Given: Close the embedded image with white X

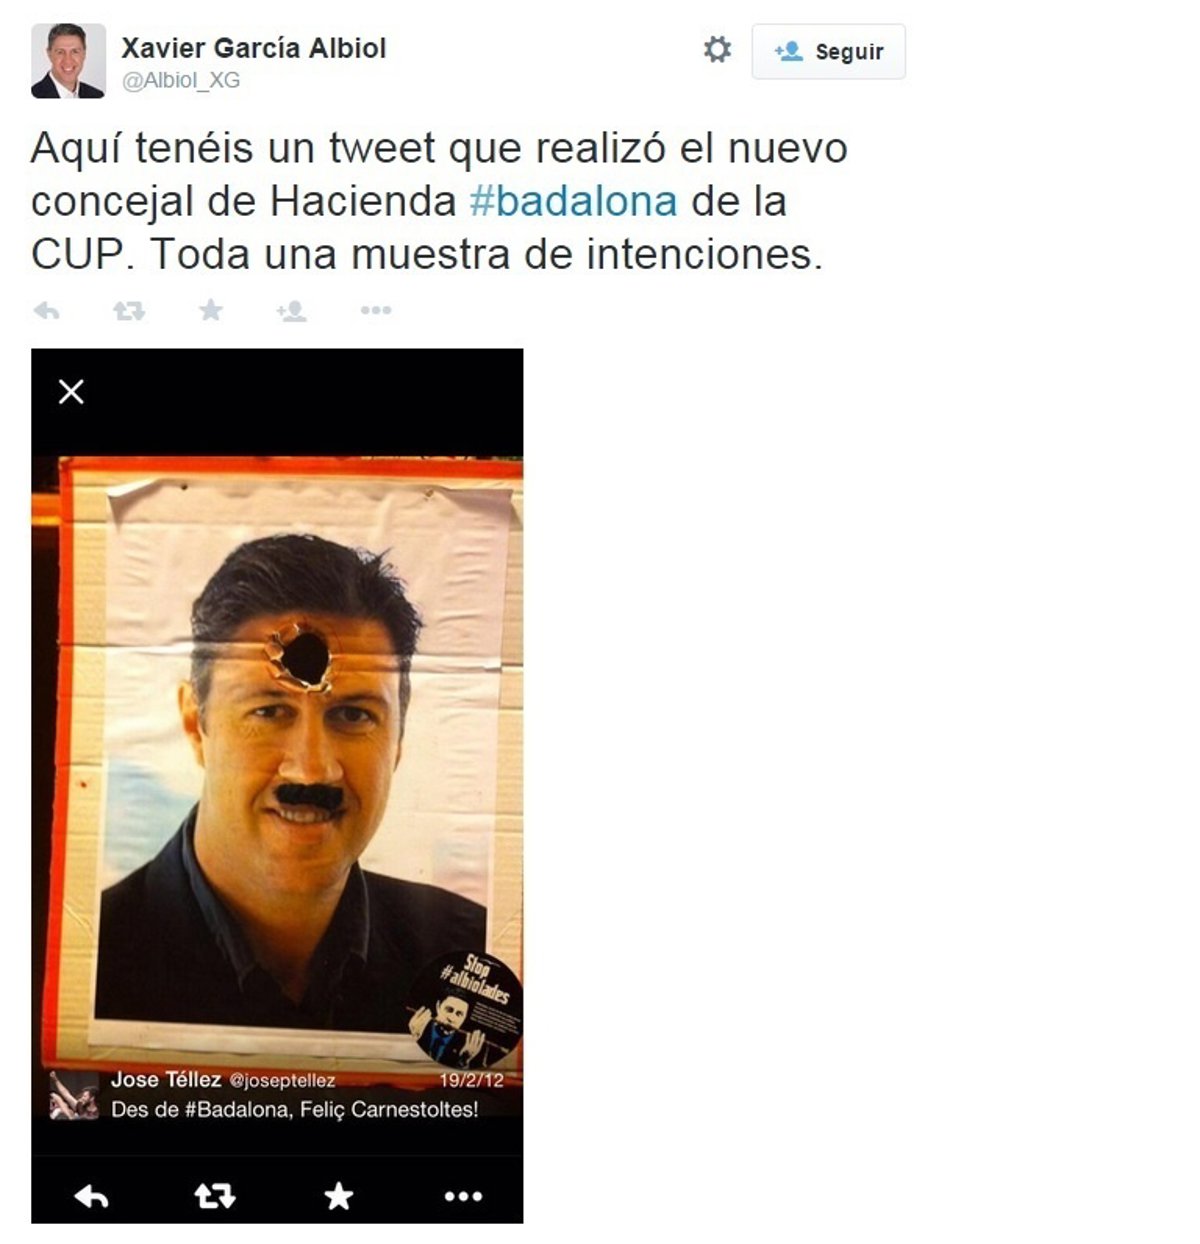Looking at the screenshot, I should 71,392.
